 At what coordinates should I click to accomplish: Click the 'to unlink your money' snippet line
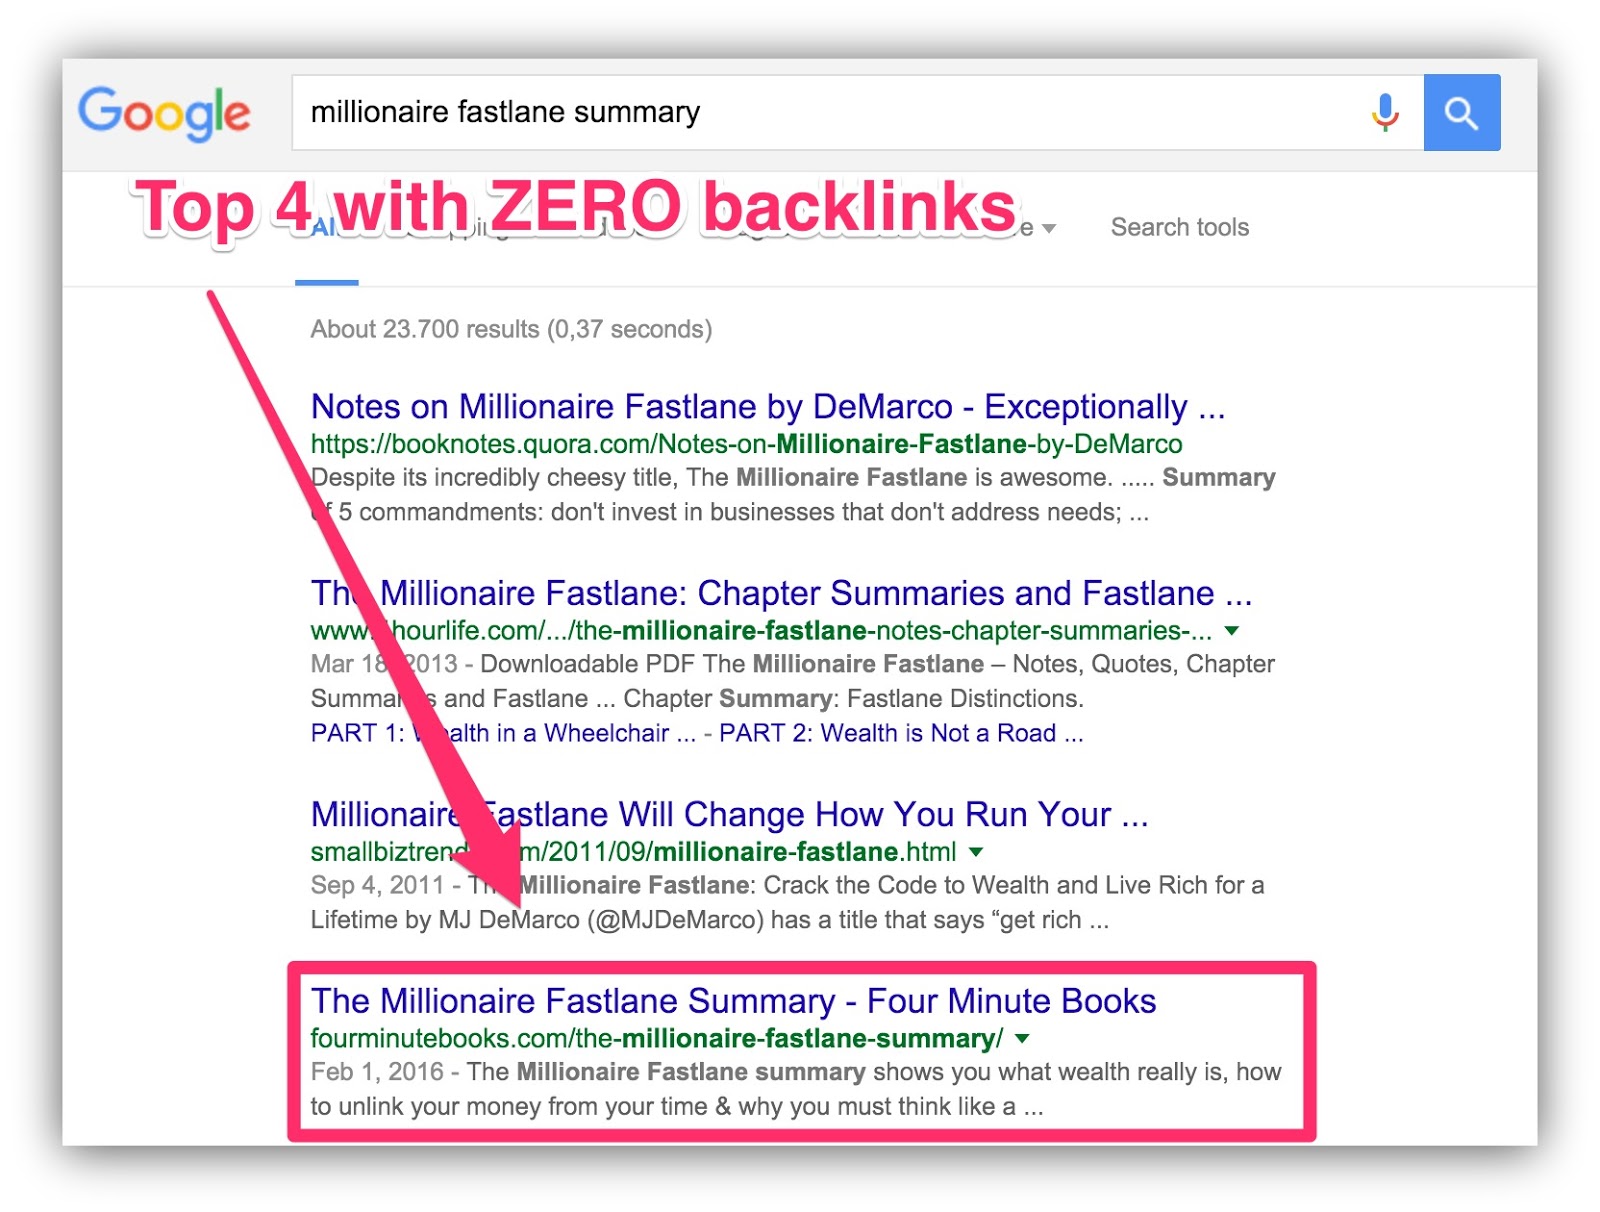click(677, 1106)
